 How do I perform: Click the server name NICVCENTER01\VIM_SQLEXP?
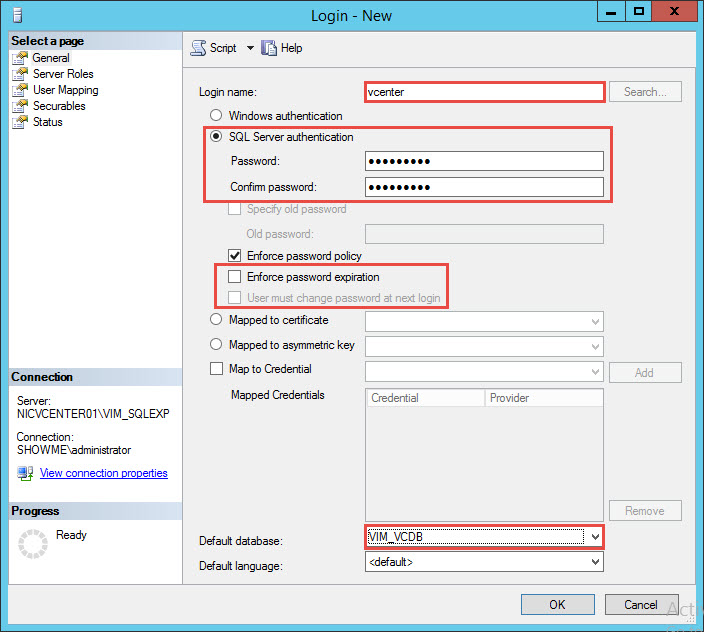coord(93,414)
